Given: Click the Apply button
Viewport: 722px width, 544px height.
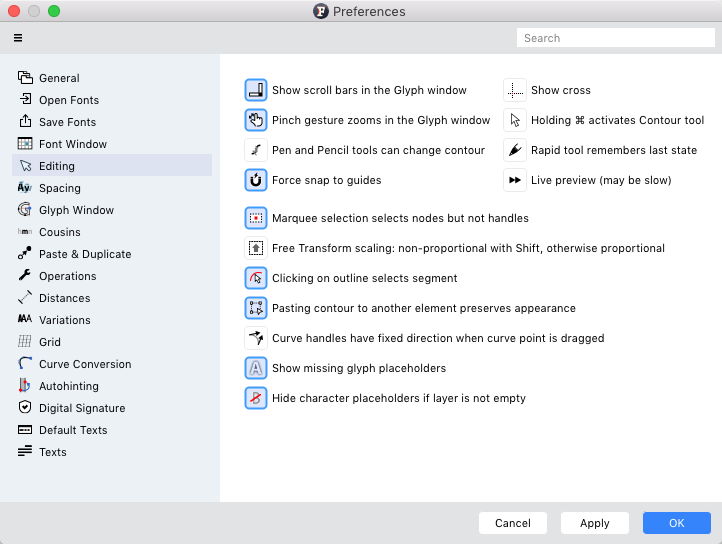Looking at the screenshot, I should pos(594,523).
